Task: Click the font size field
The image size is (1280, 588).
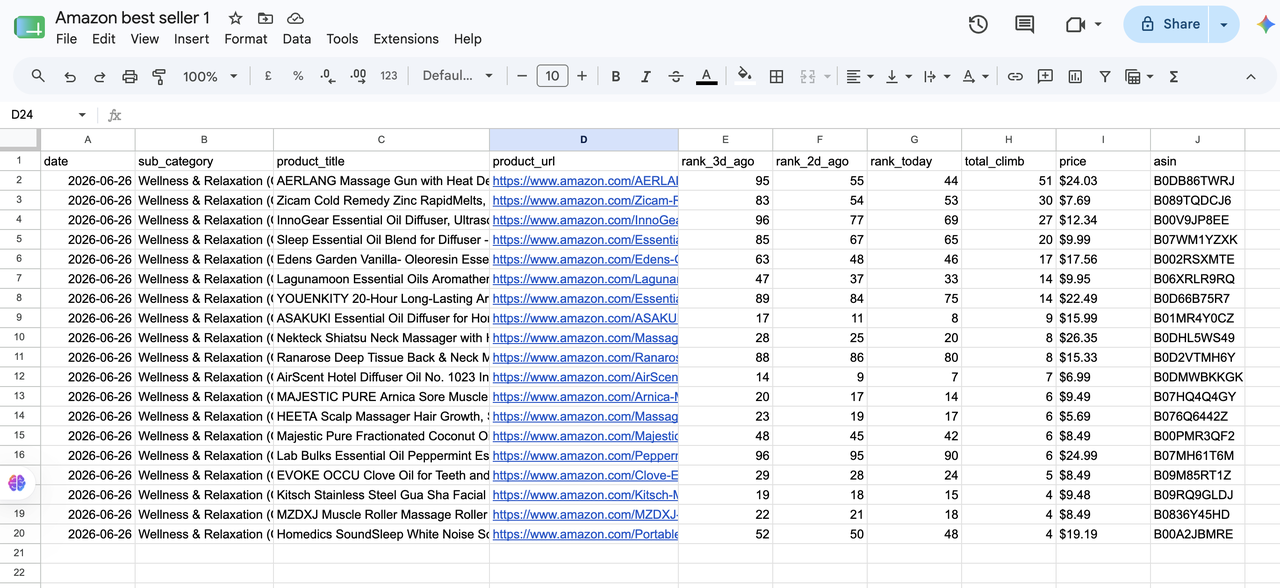Action: tap(552, 76)
